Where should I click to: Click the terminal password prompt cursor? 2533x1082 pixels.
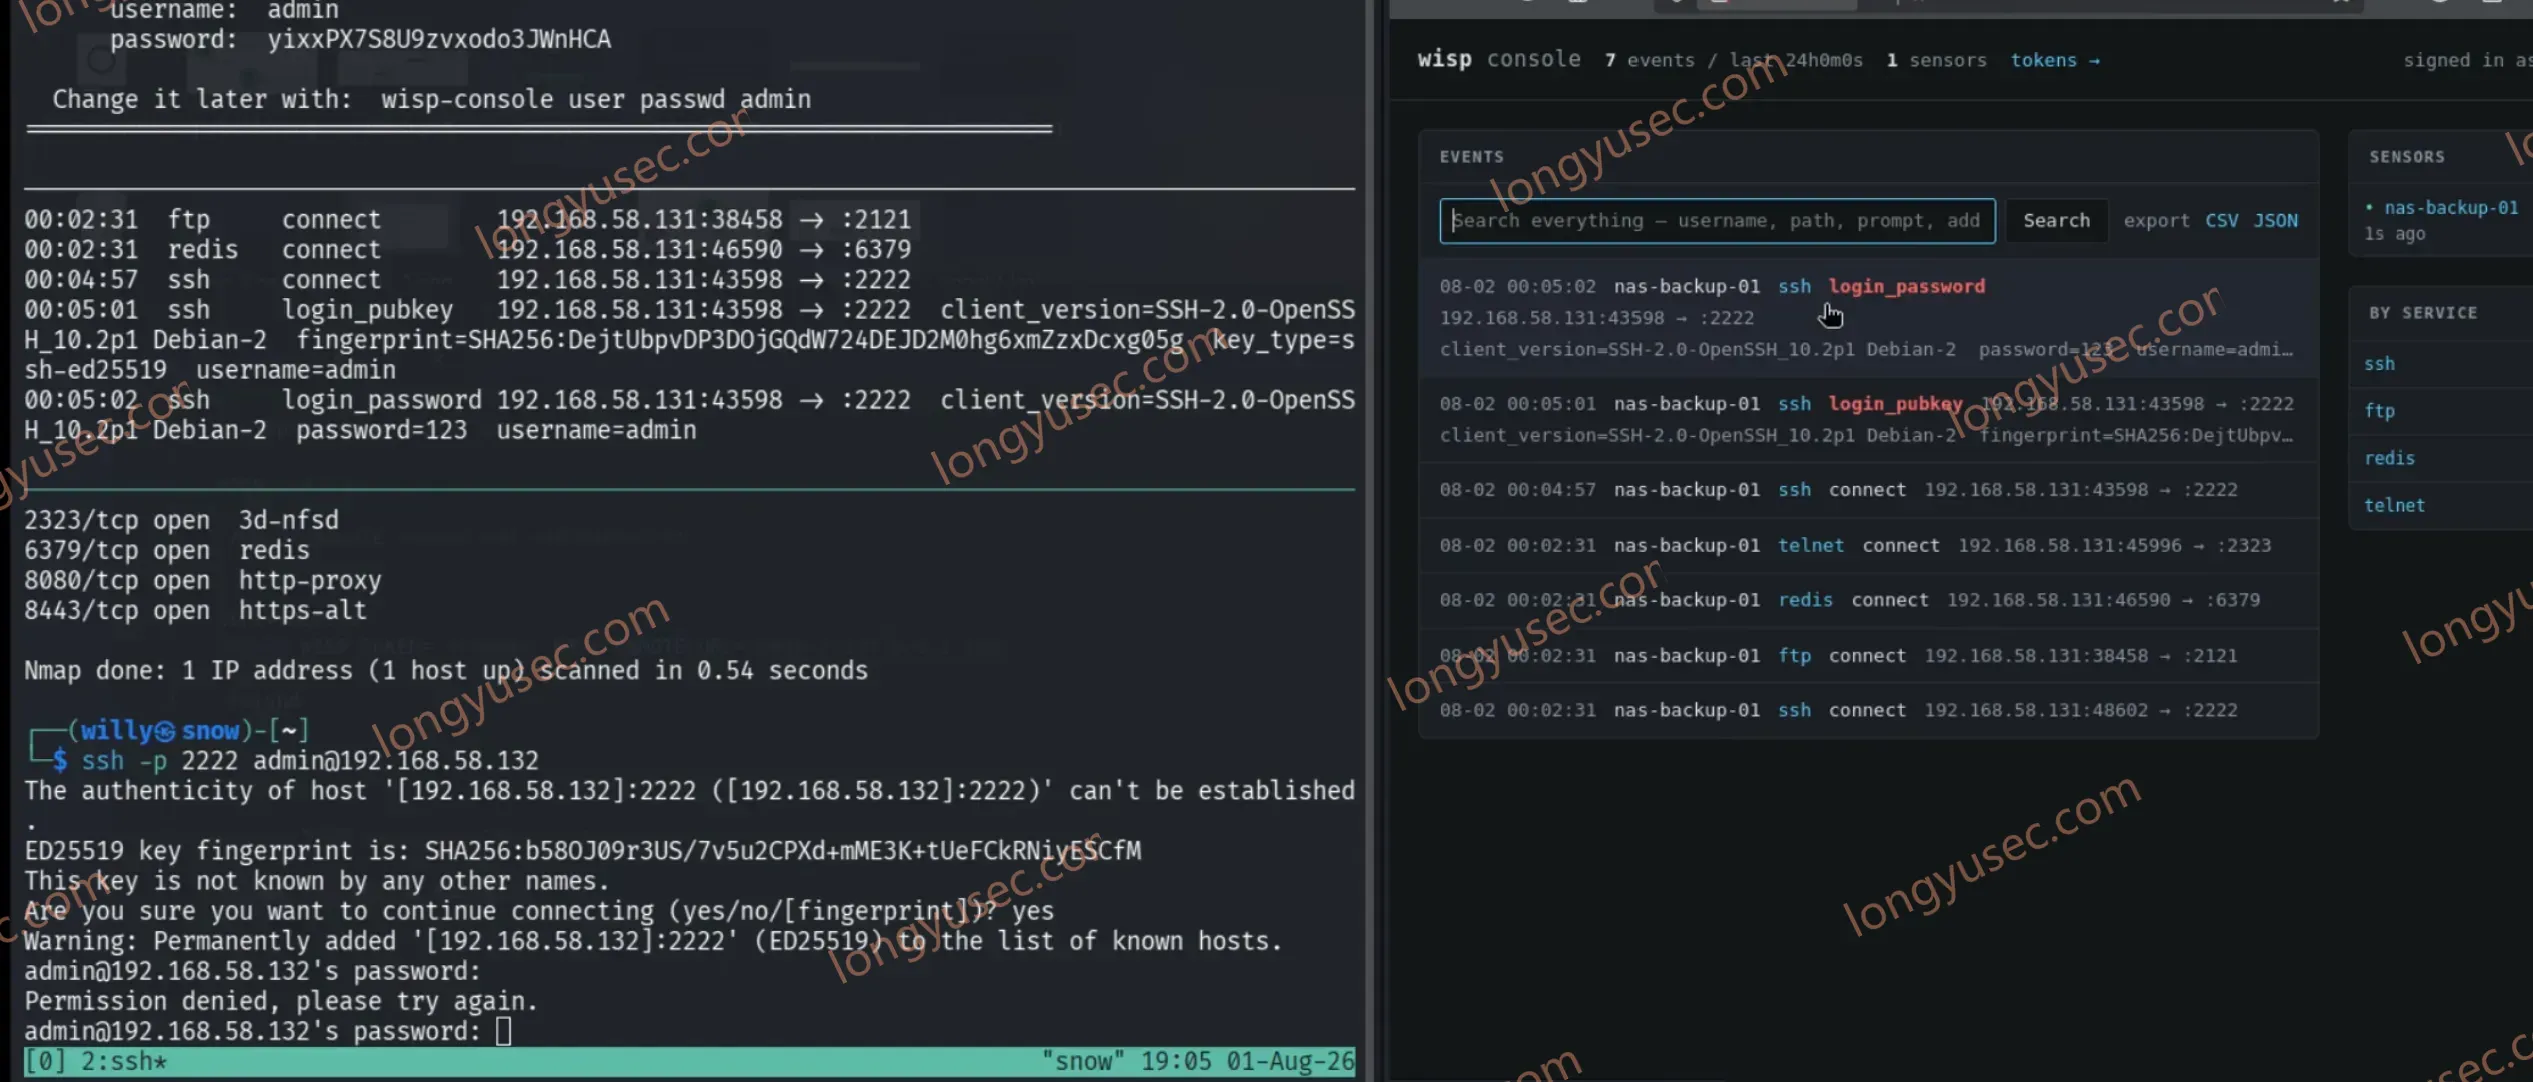click(x=503, y=1031)
